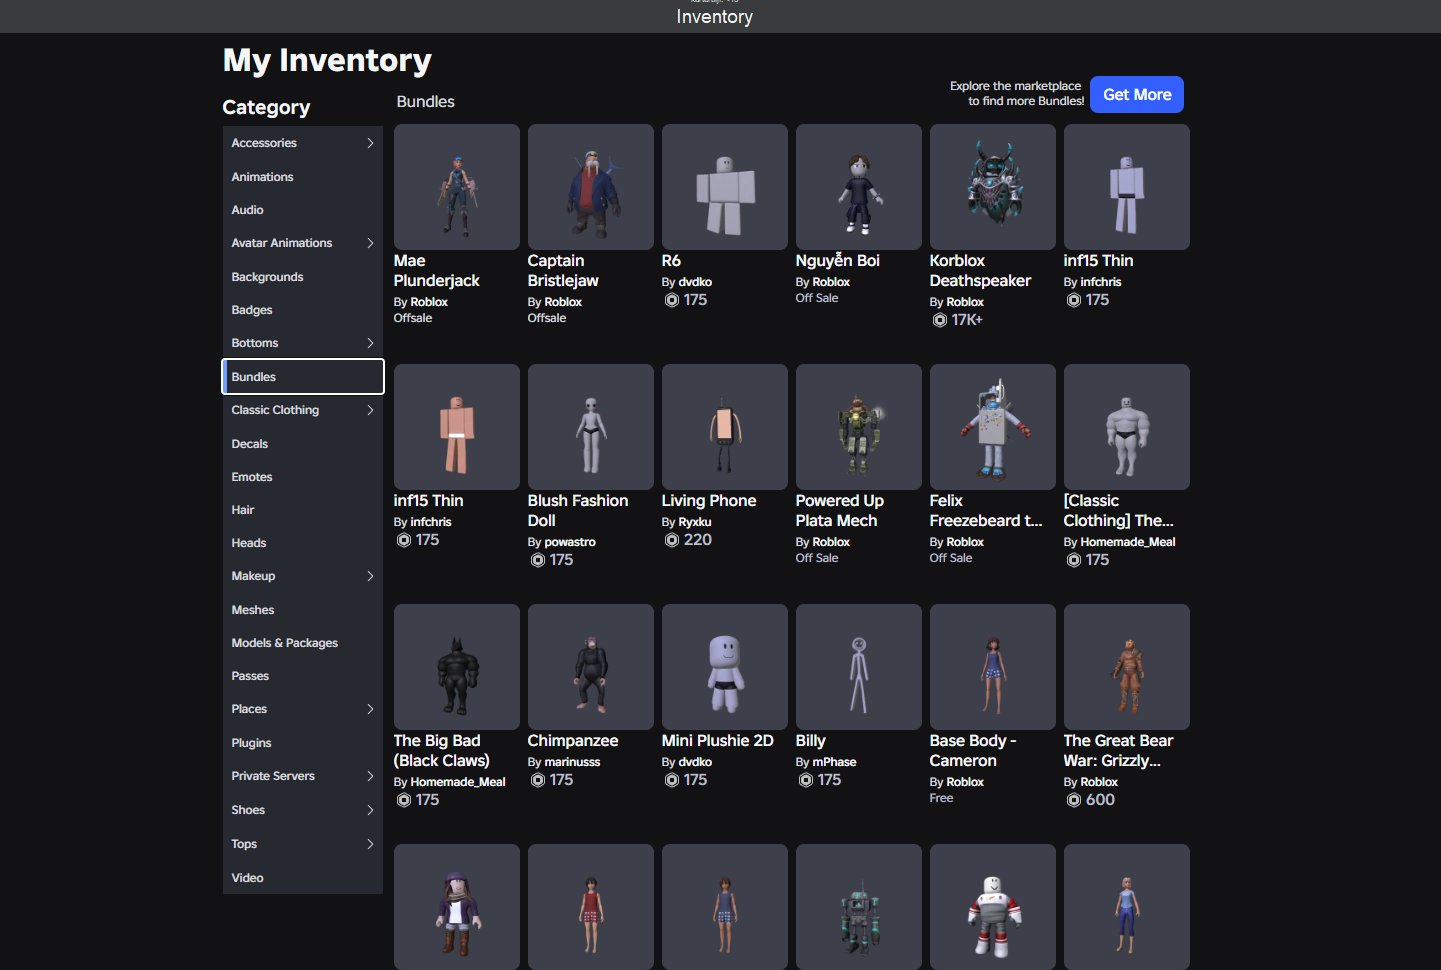Open the Mae Plunderjack bundle thumbnail

coord(457,187)
